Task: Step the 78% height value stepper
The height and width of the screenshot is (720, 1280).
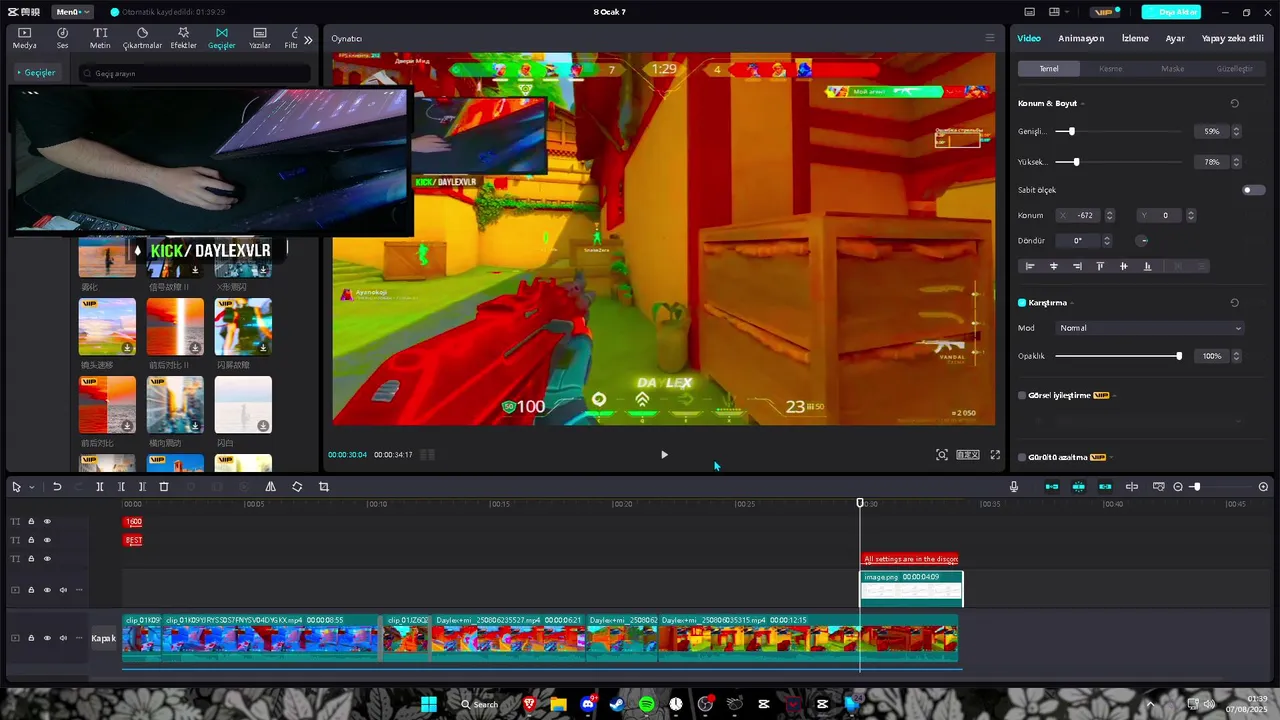Action: pyautogui.click(x=1236, y=162)
